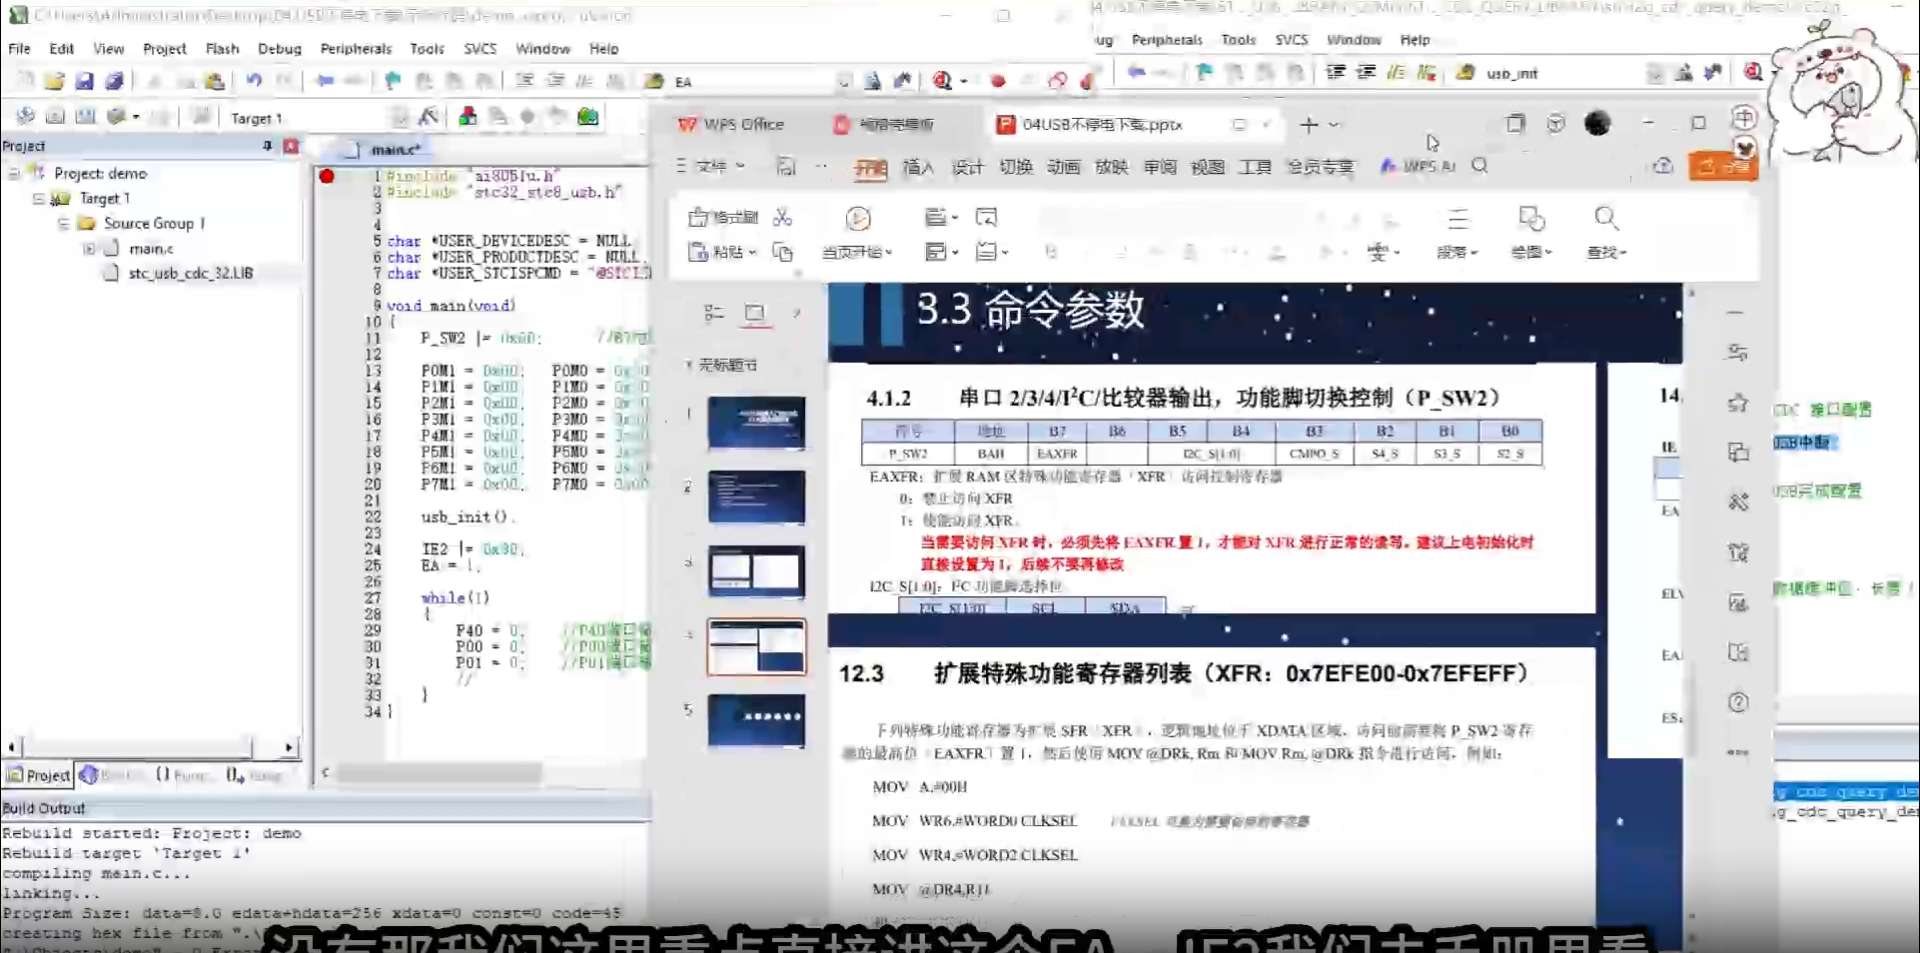The image size is (1920, 953).
Task: Click the navigate backwards arrow icon
Action: (x=324, y=81)
